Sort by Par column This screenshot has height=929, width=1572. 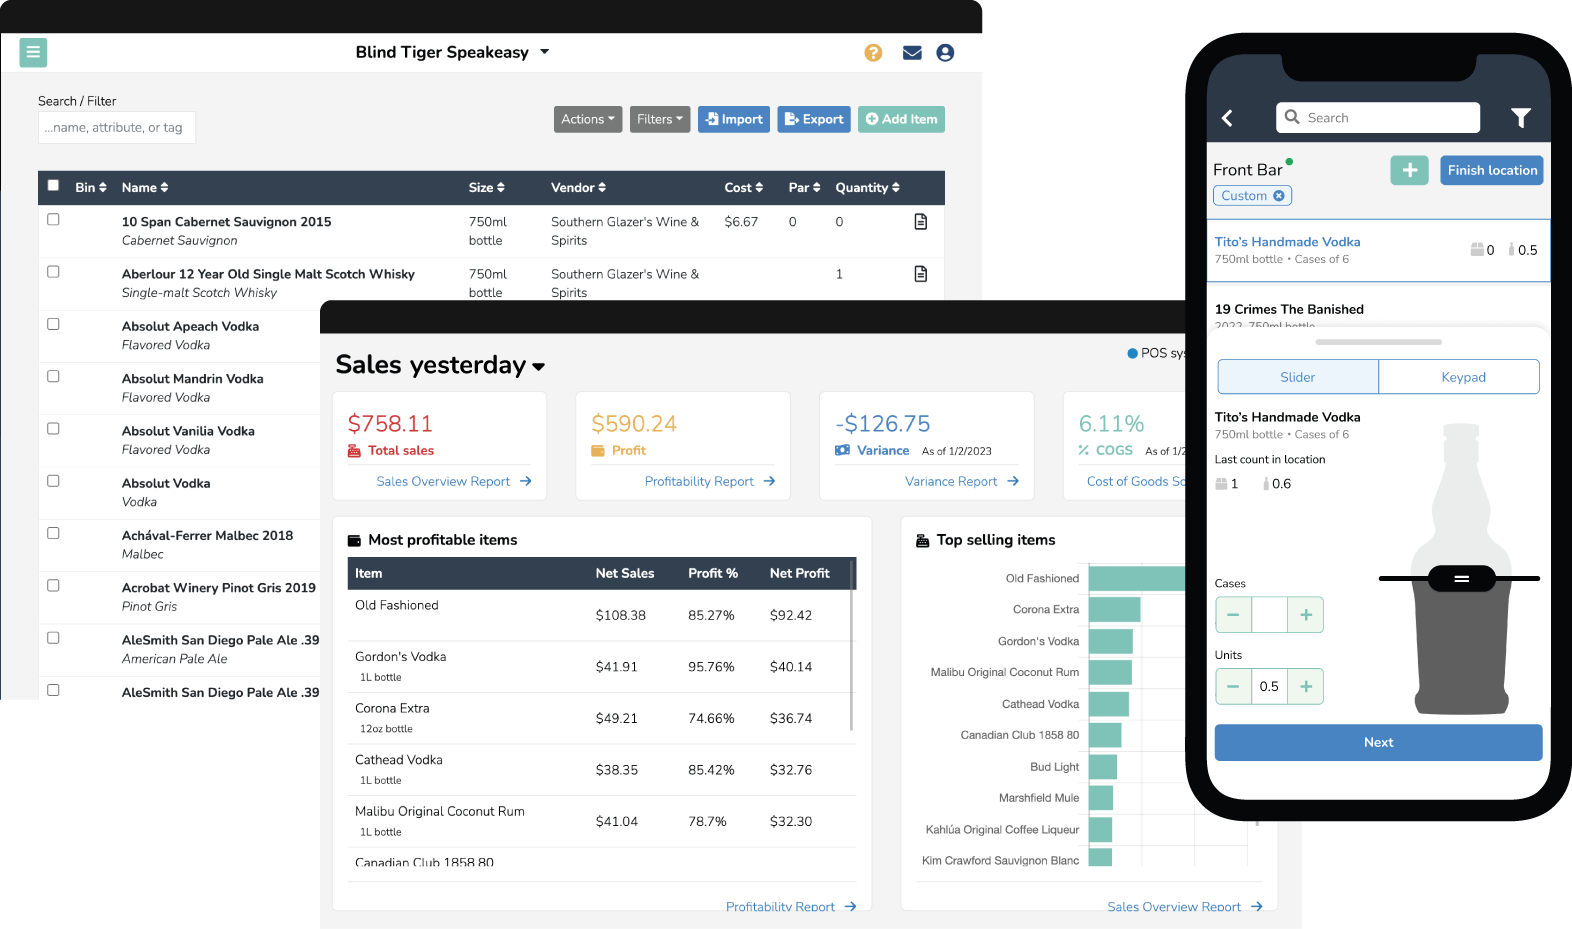click(804, 188)
